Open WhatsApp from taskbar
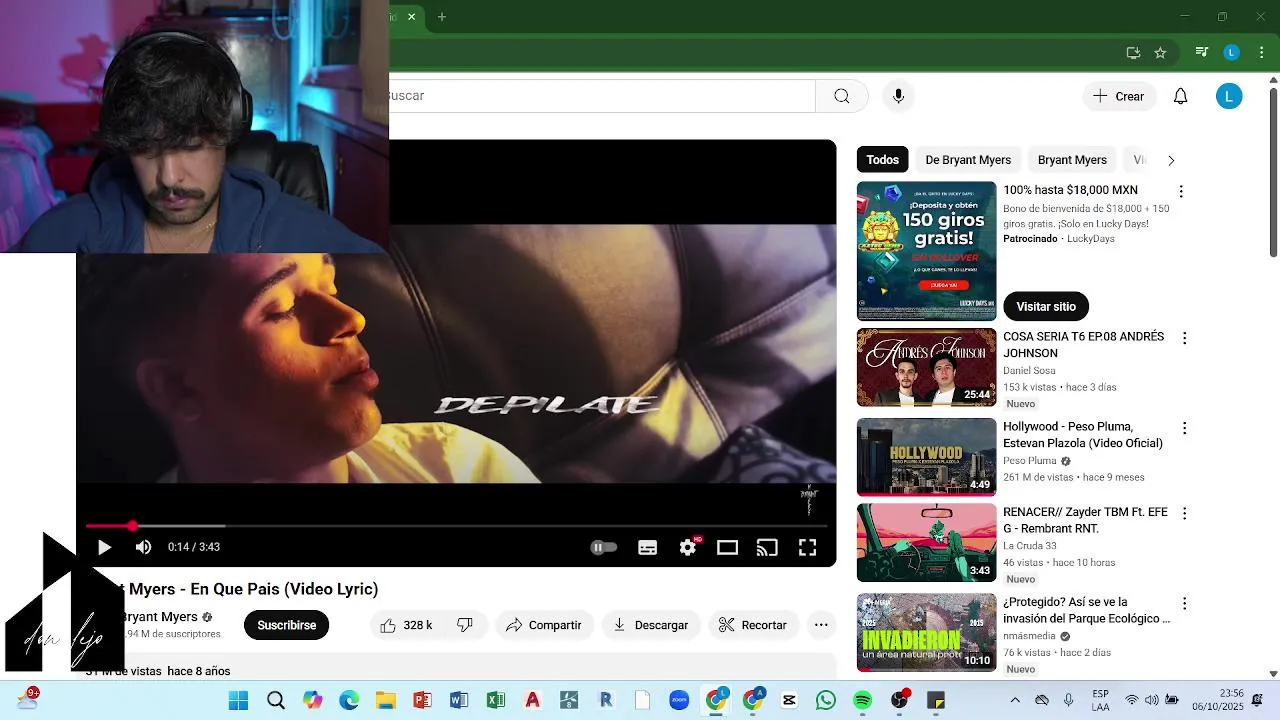The width and height of the screenshot is (1280, 720). [x=826, y=701]
